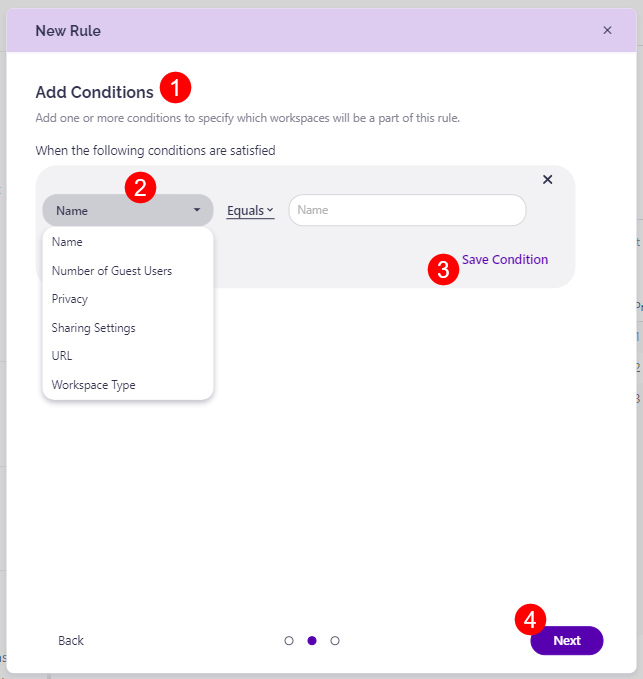This screenshot has width=643, height=679.
Task: Select the filled middle step indicator dot
Action: tap(312, 641)
